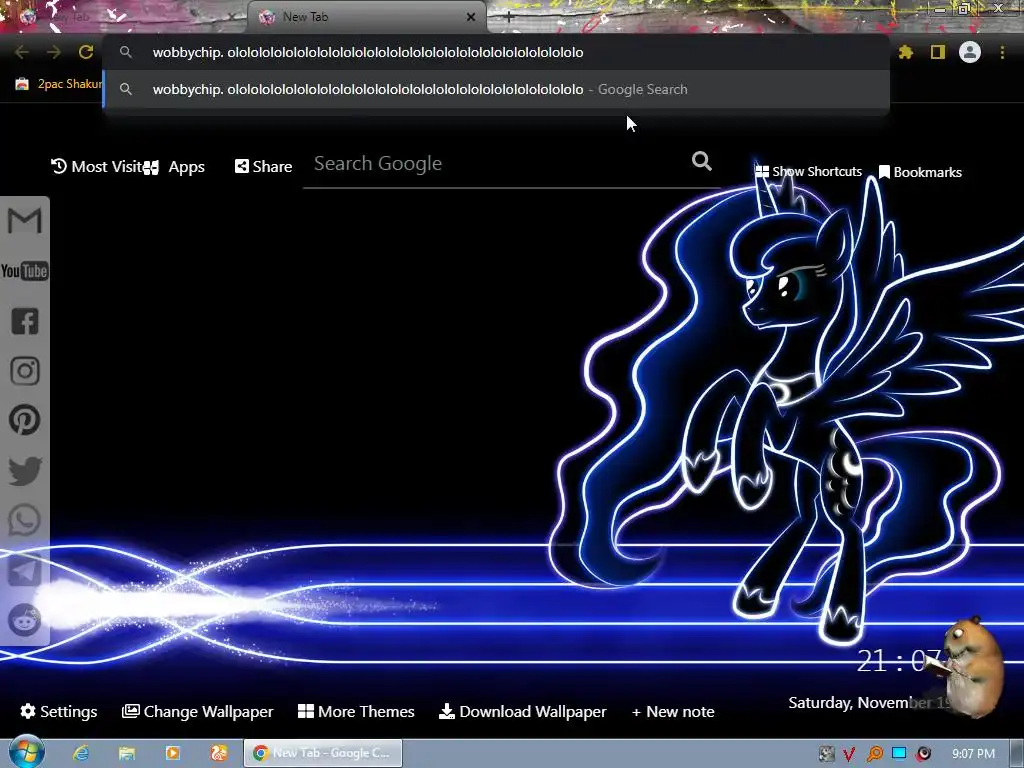Open Instagram from the sidebar
This screenshot has width=1024, height=768.
pos(25,371)
